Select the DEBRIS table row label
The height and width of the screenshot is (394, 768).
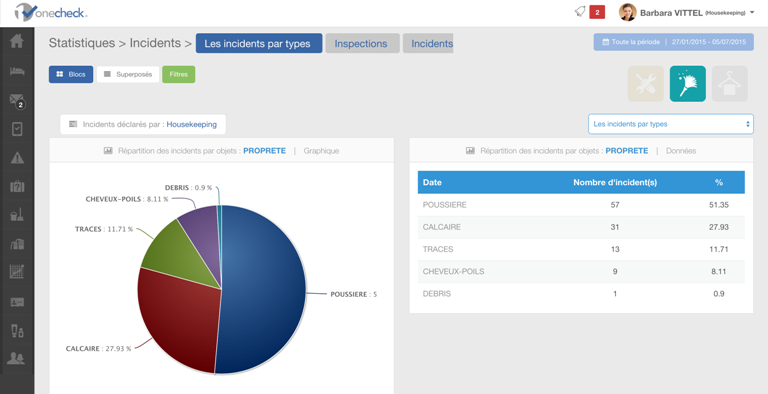(x=437, y=294)
